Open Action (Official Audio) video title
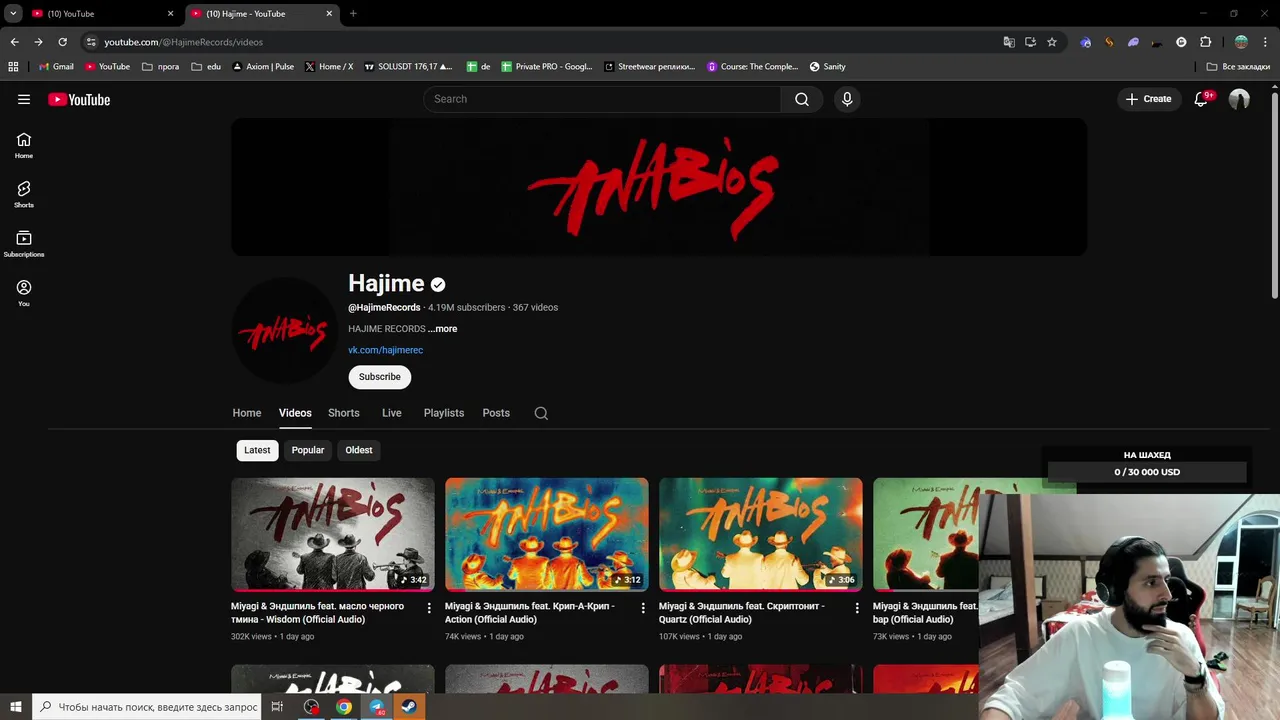Viewport: 1280px width, 720px height. 530,613
